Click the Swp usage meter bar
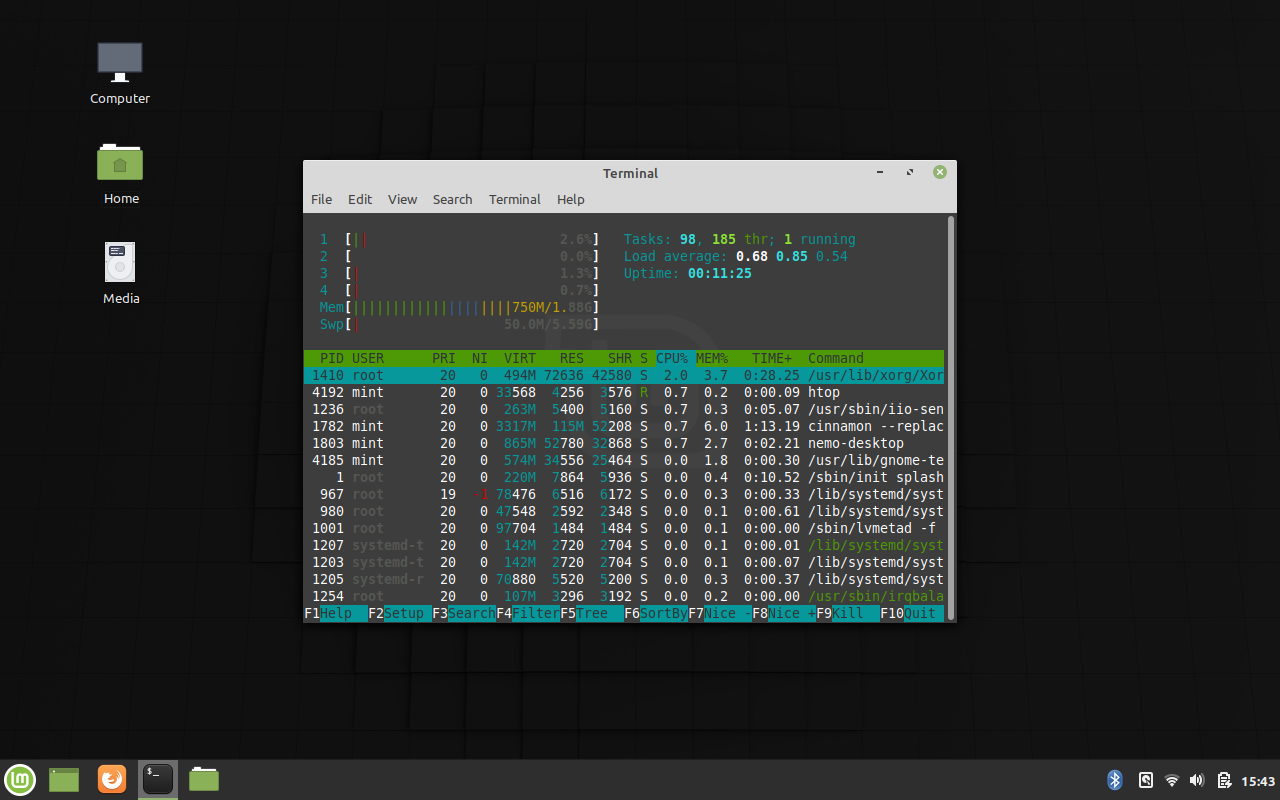Screen dimensions: 1280x800 [460, 324]
